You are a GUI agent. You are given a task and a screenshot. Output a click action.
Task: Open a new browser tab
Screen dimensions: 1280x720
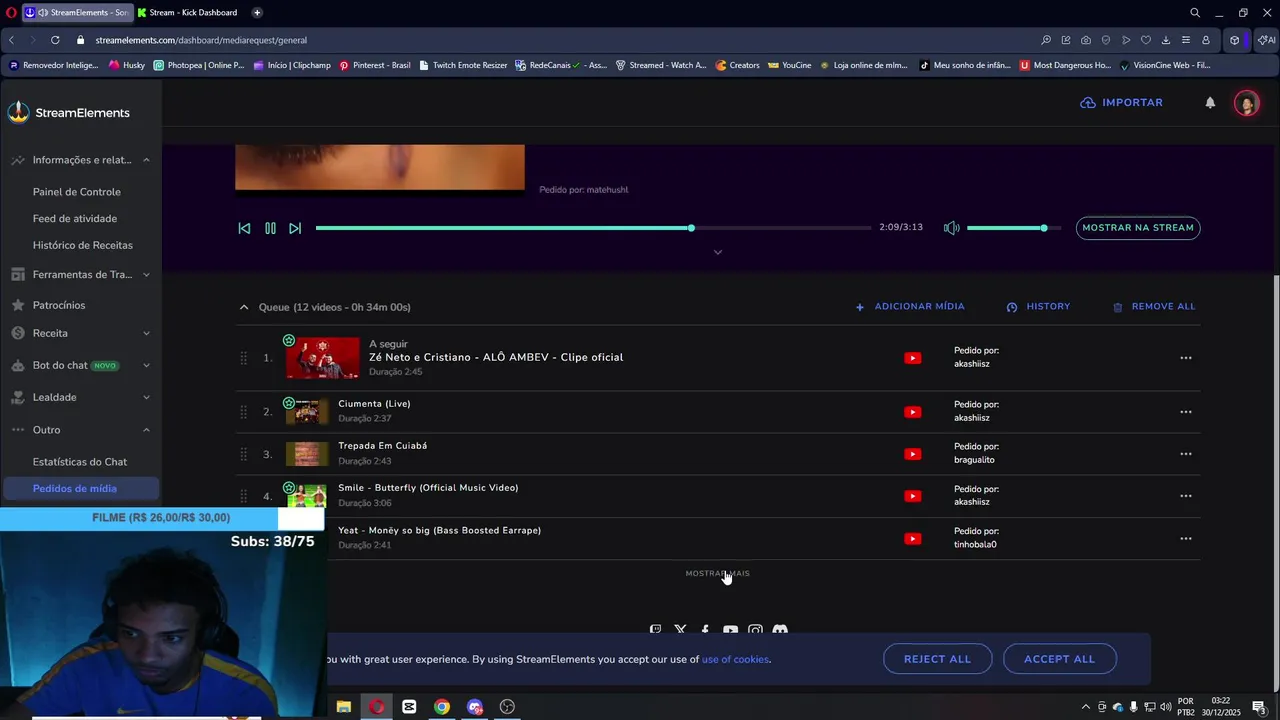pos(257,13)
